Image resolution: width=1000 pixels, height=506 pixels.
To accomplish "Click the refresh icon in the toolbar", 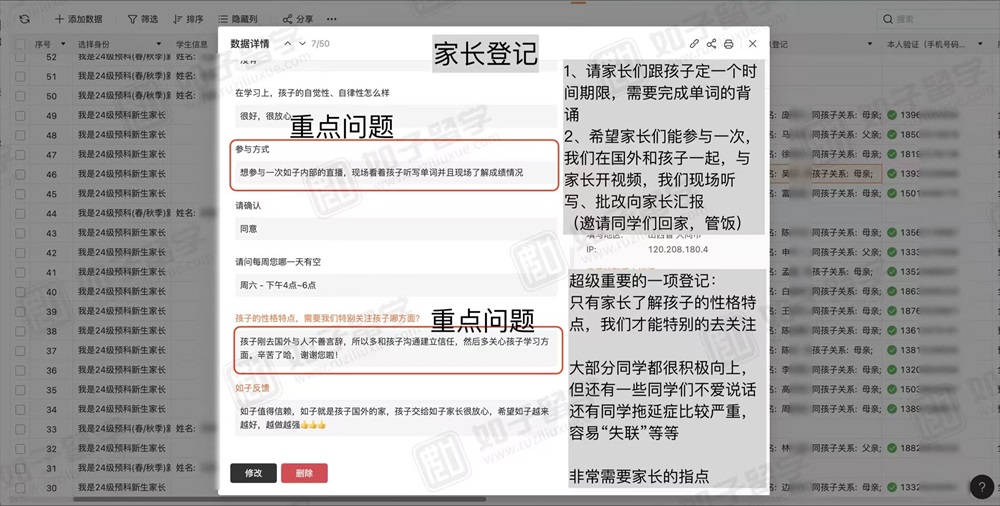I will click(x=24, y=19).
